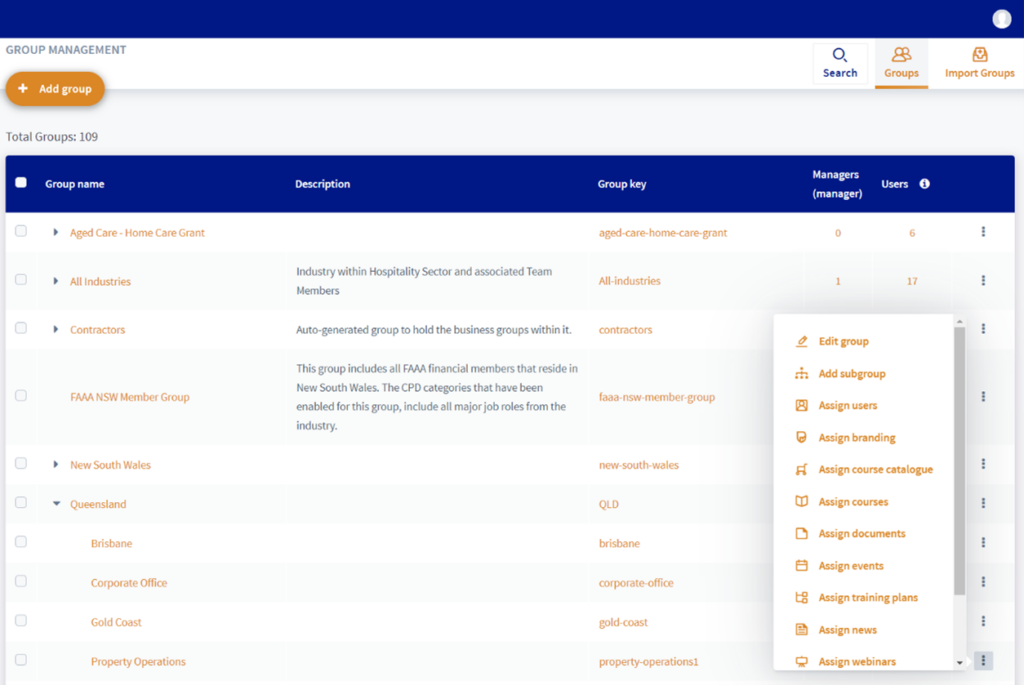
Task: Click the hierarchy icon beside Add subgroup
Action: coord(801,374)
